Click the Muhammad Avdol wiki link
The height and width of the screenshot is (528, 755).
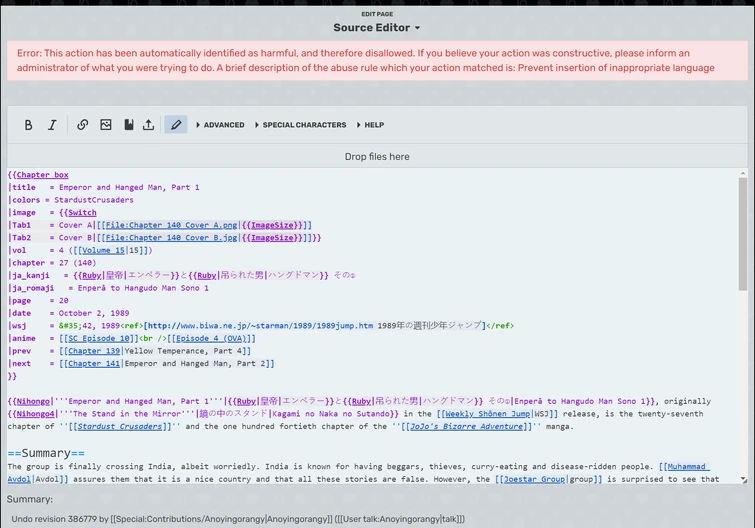pyautogui.click(x=689, y=466)
